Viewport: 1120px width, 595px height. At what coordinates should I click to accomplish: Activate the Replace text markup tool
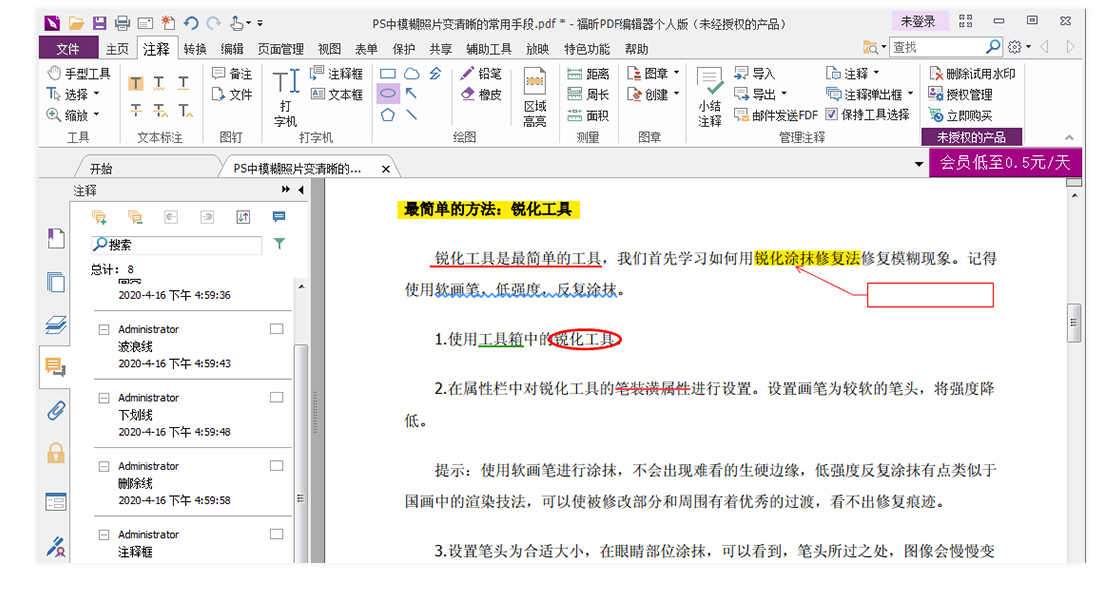160,110
